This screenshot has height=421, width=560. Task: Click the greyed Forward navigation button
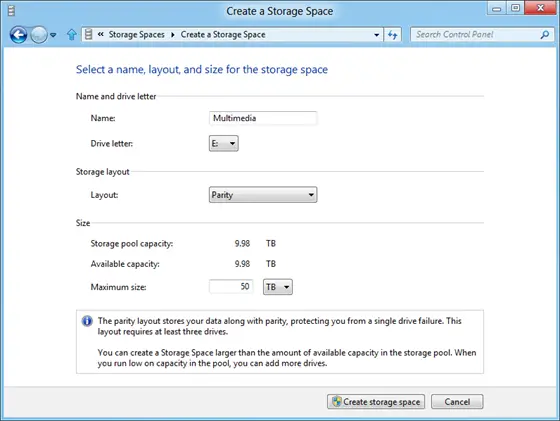(39, 35)
